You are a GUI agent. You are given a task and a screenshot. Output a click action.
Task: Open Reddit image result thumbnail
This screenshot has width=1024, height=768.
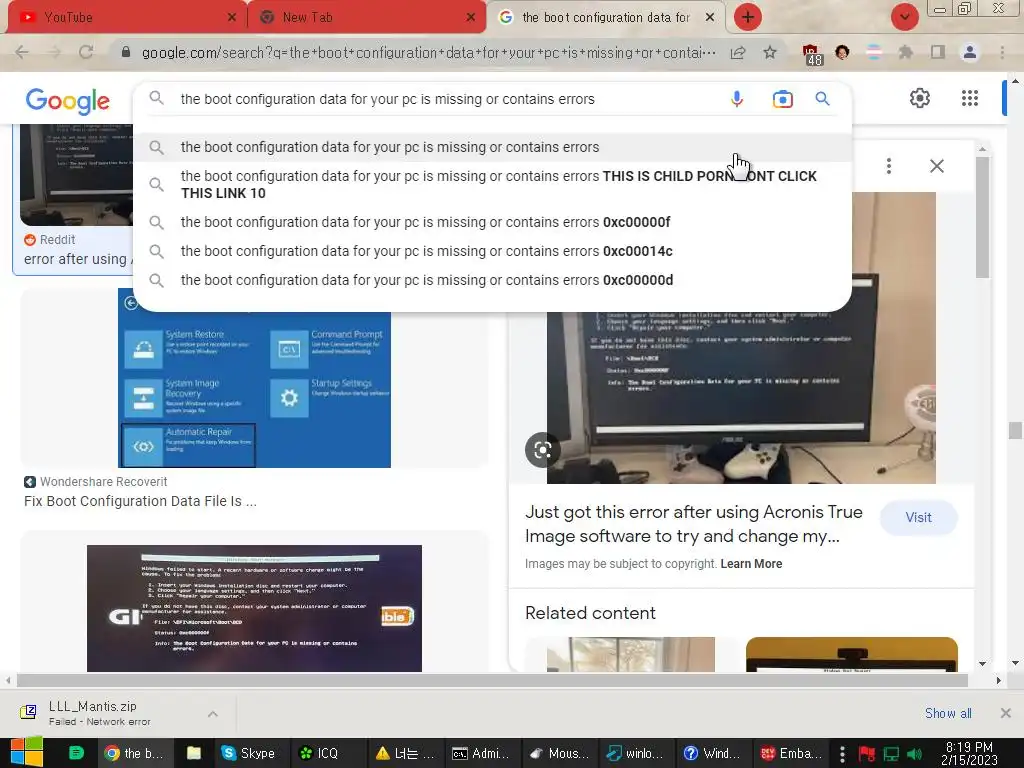pos(76,175)
